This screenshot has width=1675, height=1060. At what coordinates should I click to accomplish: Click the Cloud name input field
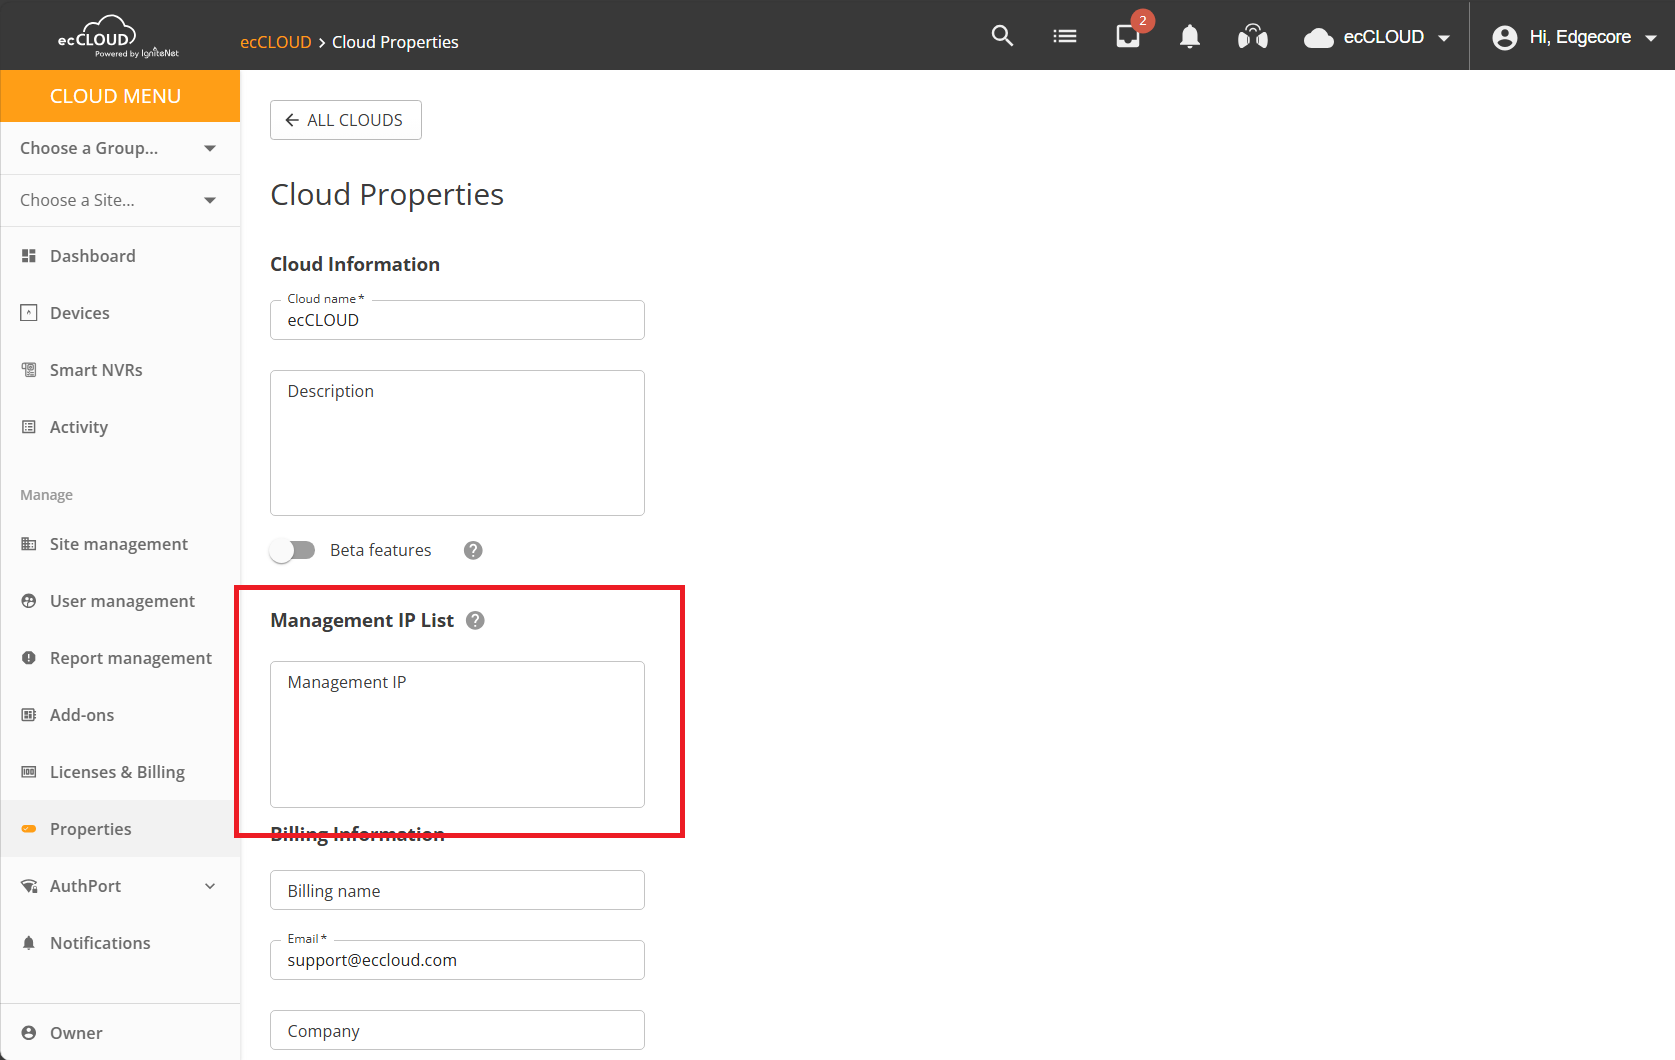coord(457,320)
